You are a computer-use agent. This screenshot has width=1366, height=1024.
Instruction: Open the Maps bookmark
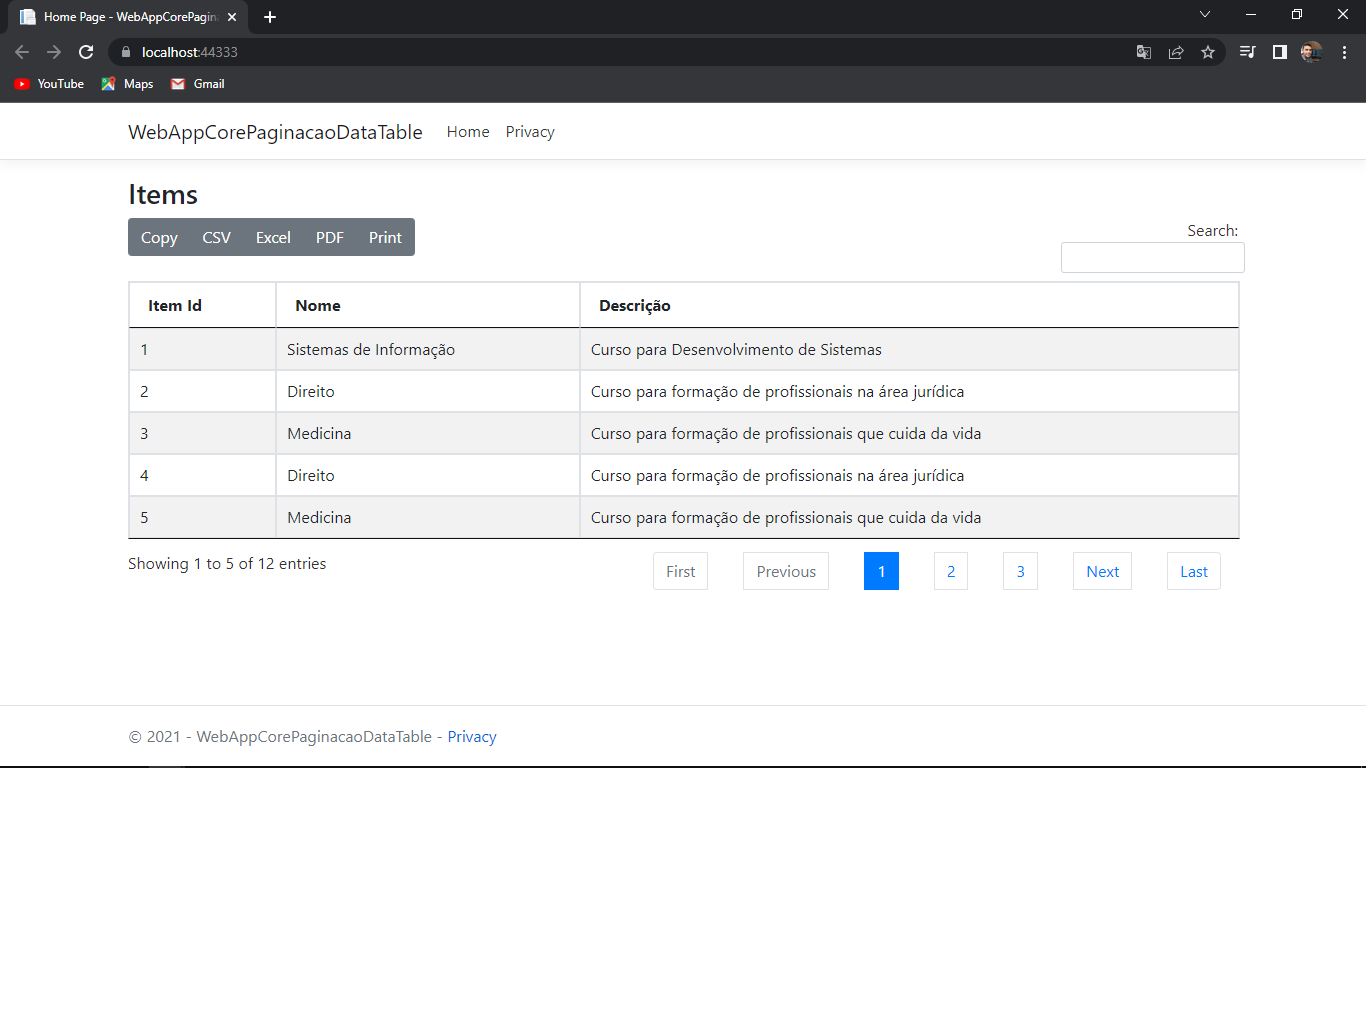pyautogui.click(x=126, y=84)
